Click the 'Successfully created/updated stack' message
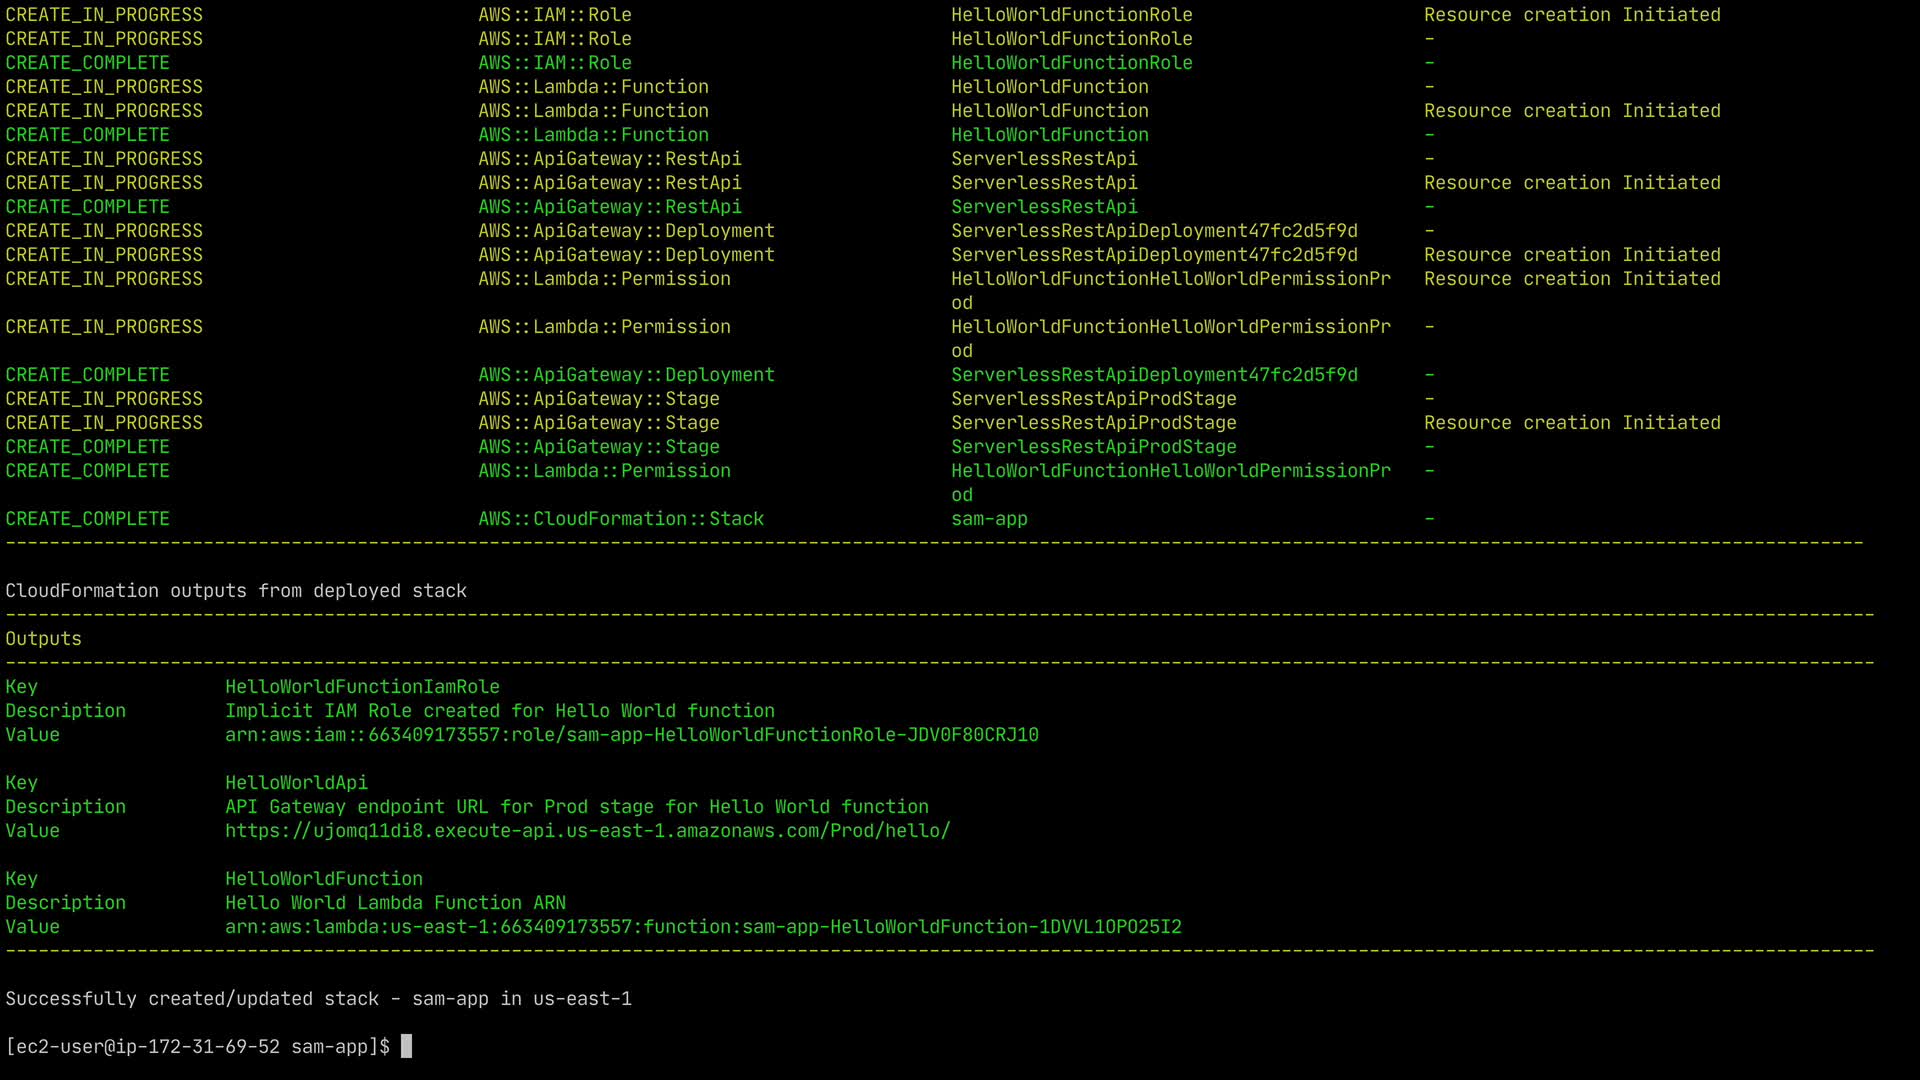Image resolution: width=1920 pixels, height=1080 pixels. click(318, 999)
